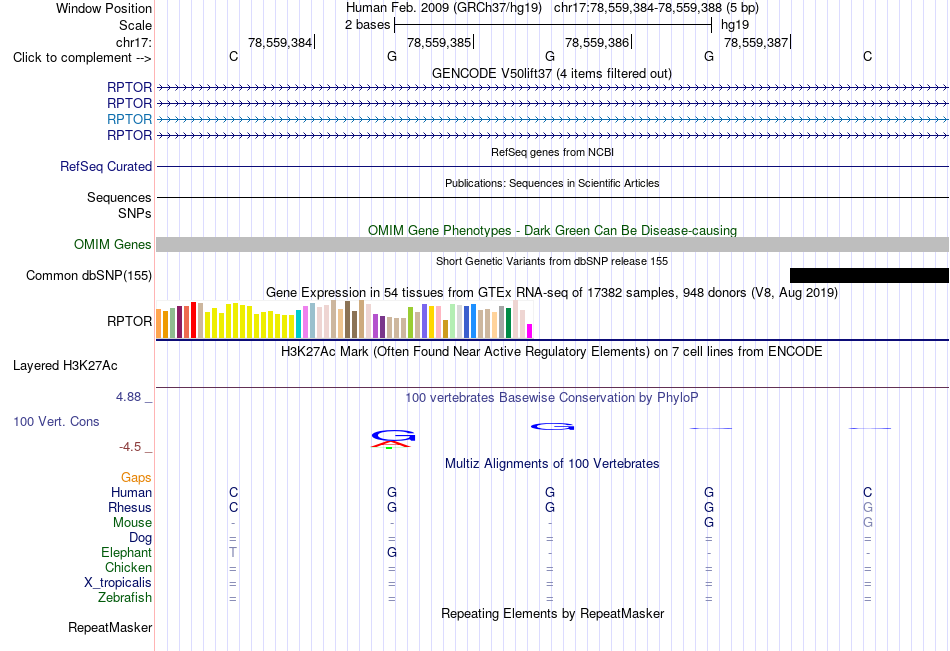950x651 pixels.
Task: Click the -4.5 PhyloP scale value
Action: click(x=130, y=447)
